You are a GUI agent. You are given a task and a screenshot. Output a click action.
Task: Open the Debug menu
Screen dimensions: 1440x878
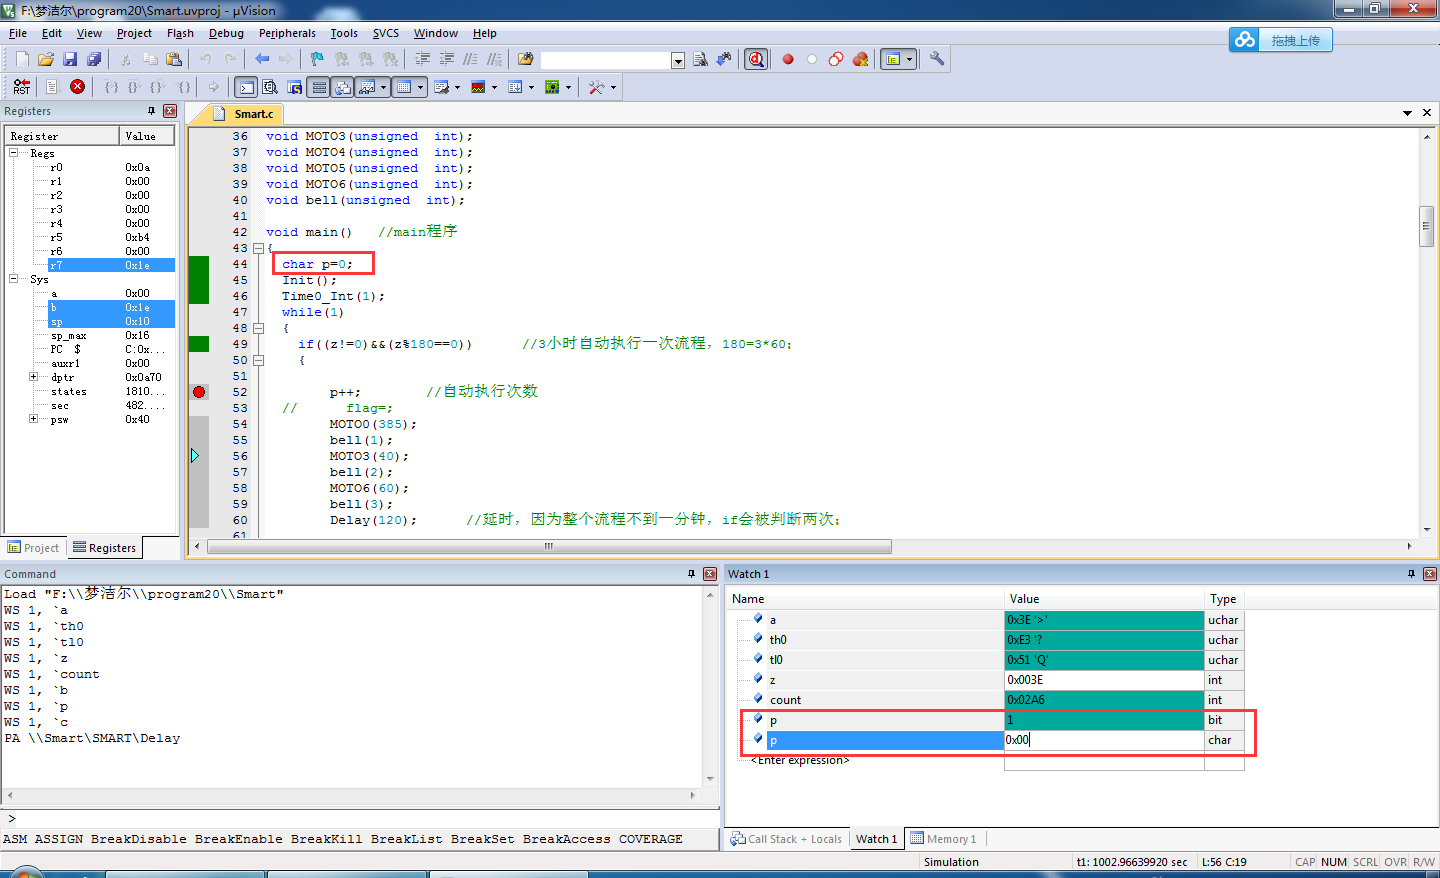pyautogui.click(x=226, y=33)
